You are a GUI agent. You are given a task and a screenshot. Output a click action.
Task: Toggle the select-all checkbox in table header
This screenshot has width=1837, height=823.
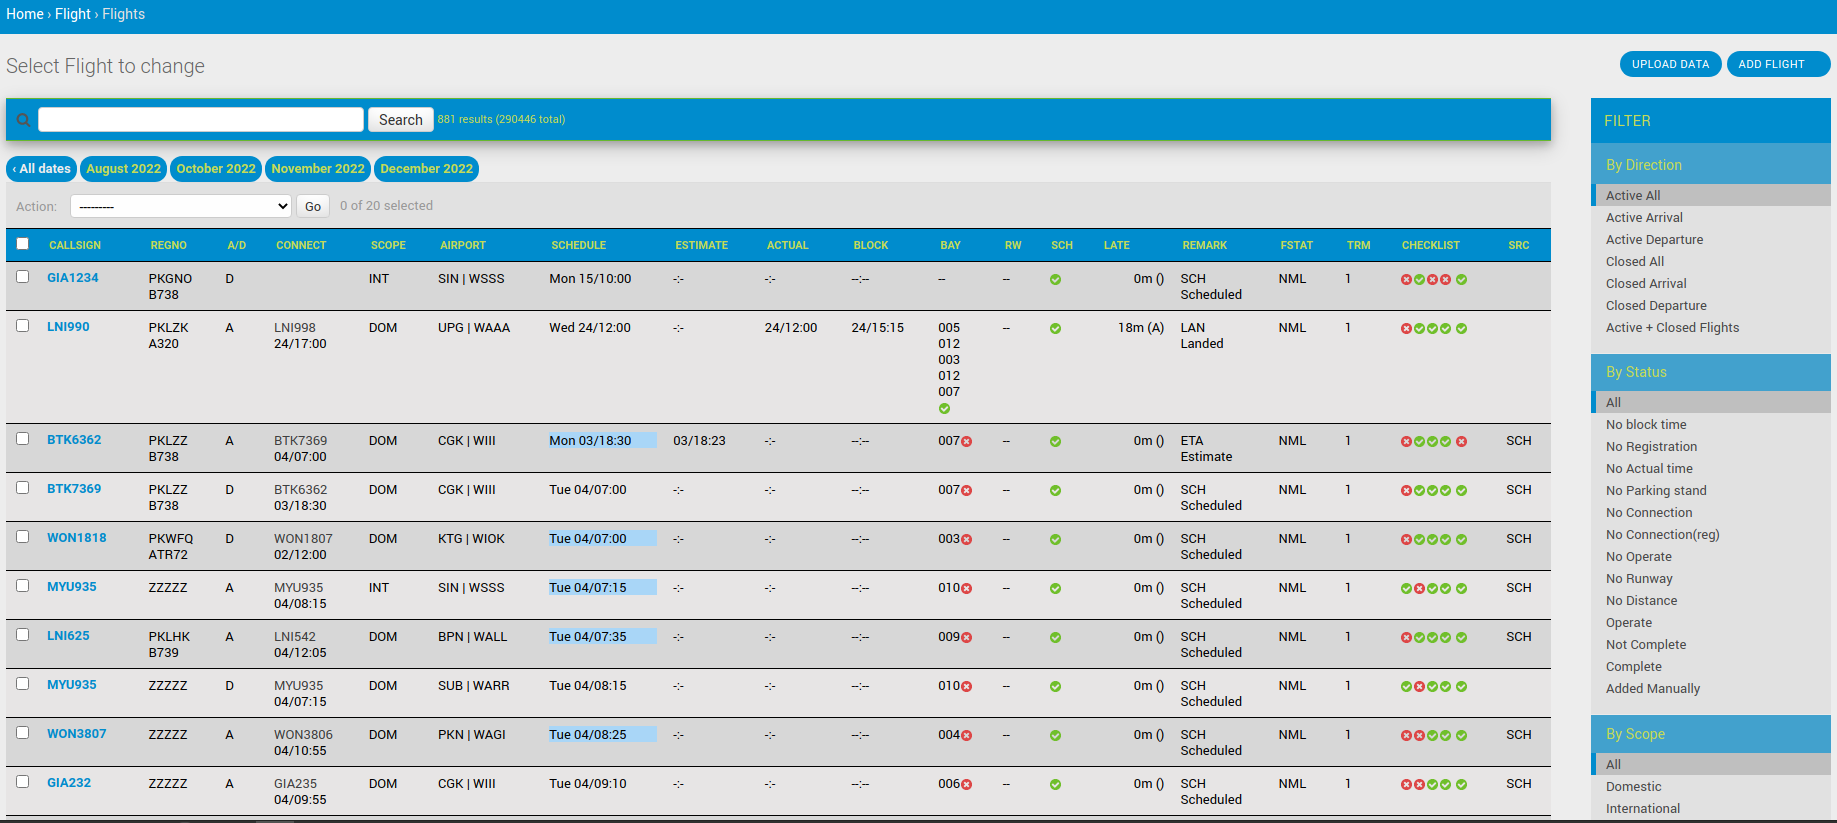(x=23, y=244)
